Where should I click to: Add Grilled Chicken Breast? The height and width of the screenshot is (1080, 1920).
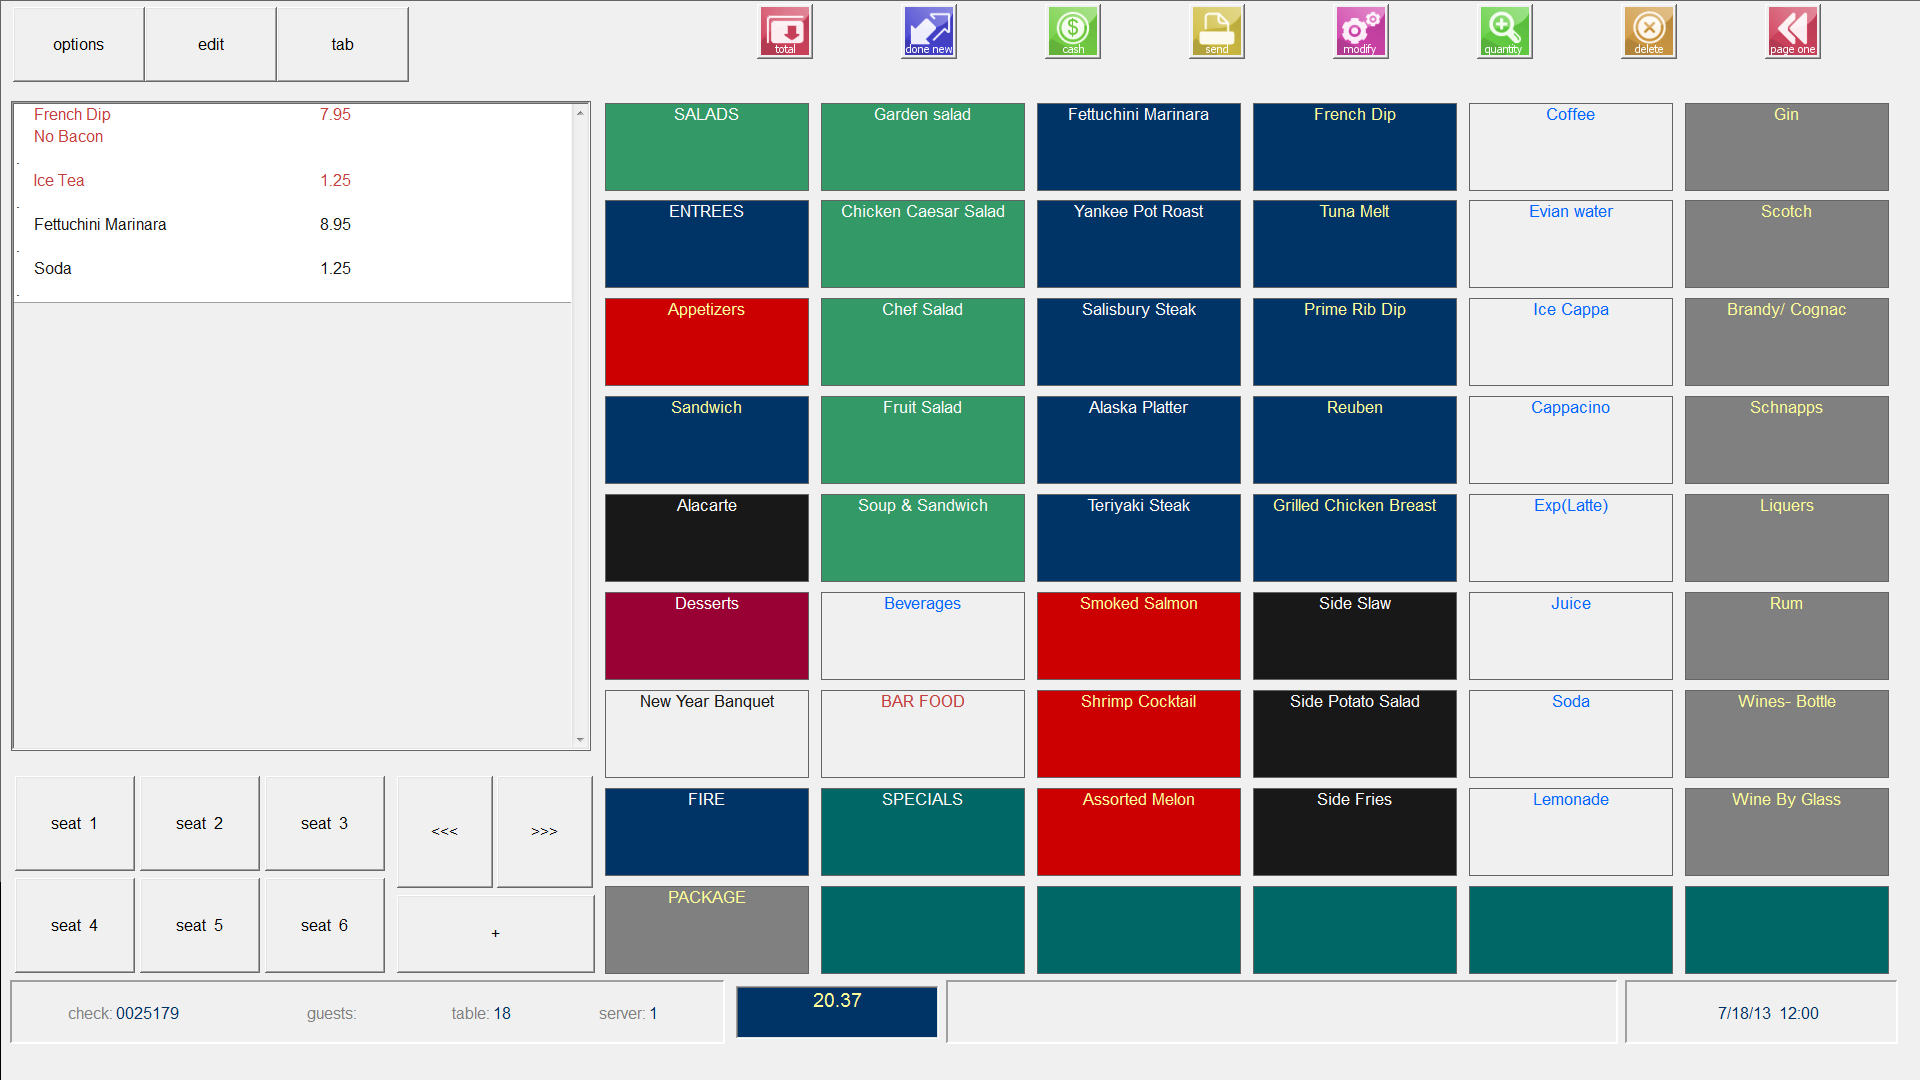(x=1355, y=538)
